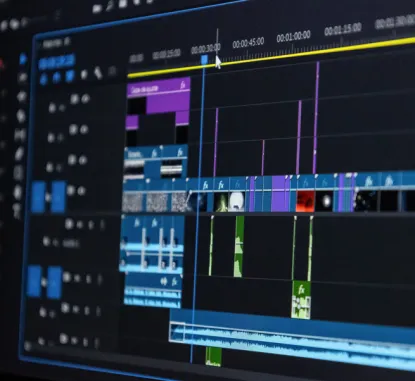Enable voice-over record on A1 track
The image size is (415, 381).
(x=102, y=225)
